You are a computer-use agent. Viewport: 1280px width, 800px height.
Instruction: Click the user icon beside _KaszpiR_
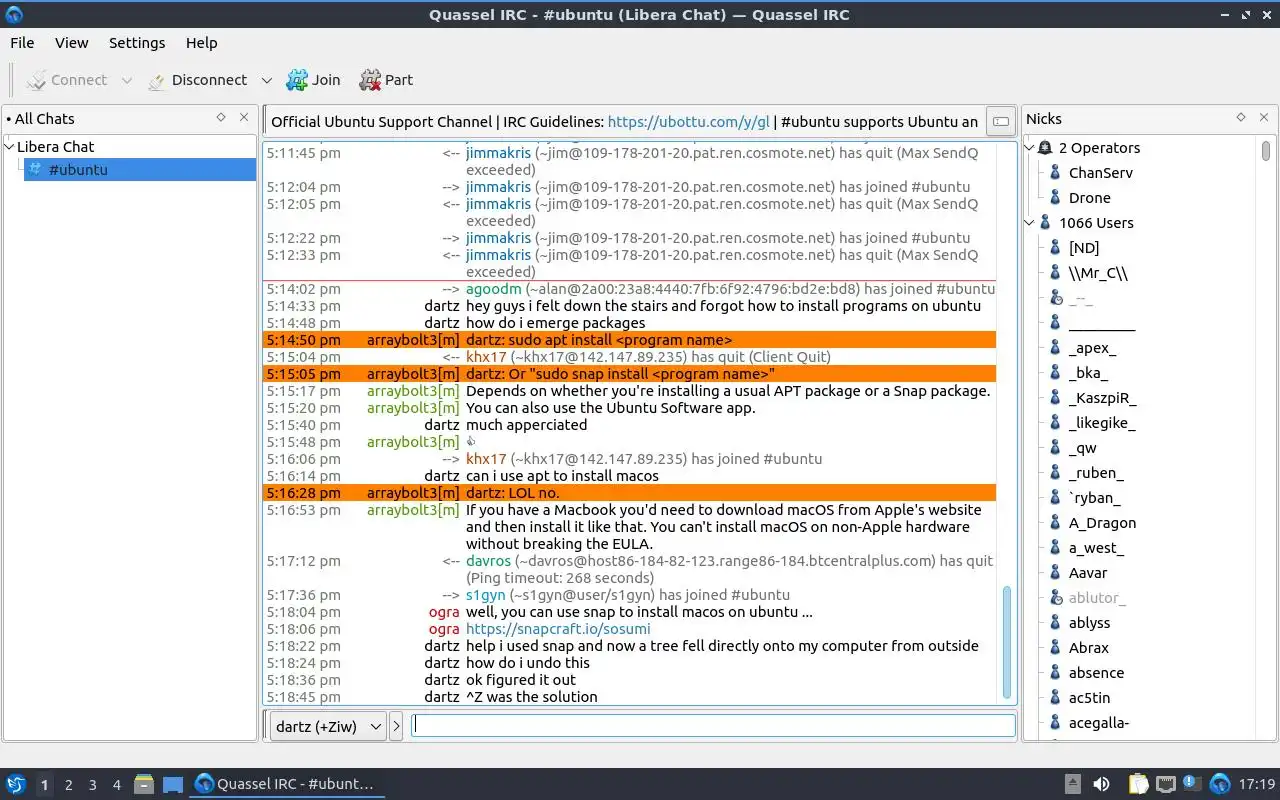[1055, 398]
